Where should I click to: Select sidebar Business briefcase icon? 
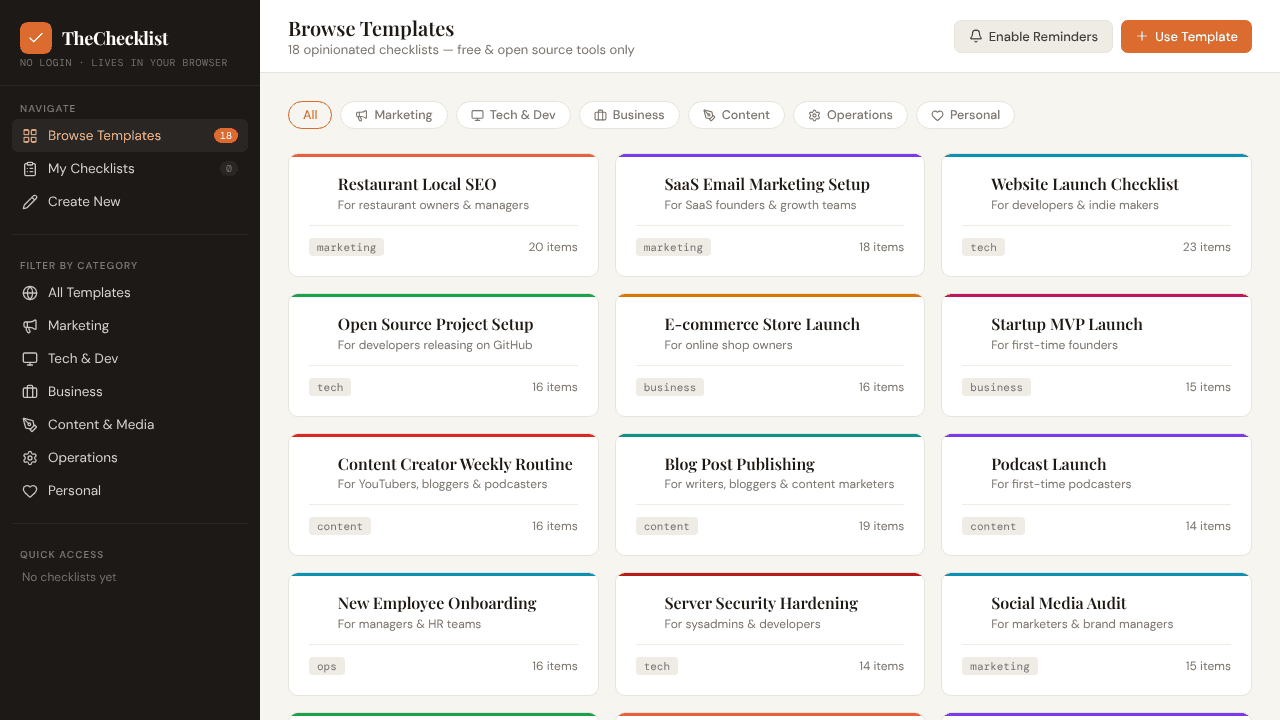coord(30,392)
